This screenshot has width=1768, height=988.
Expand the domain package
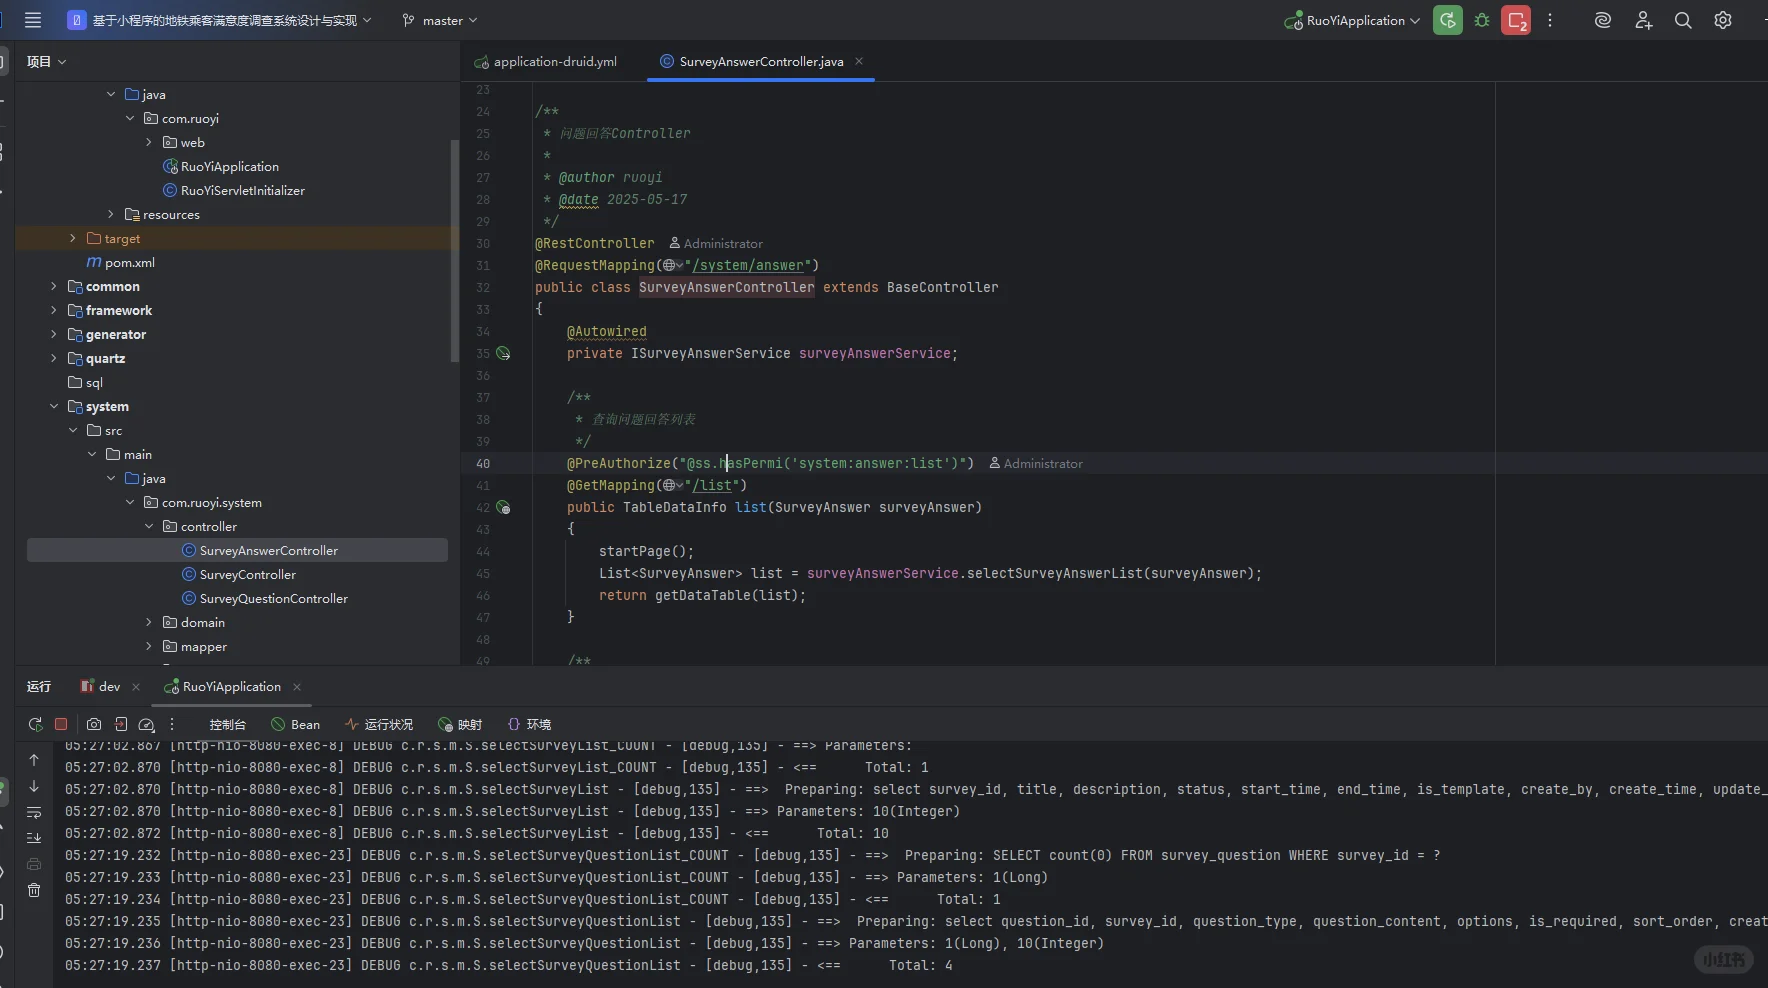(149, 622)
